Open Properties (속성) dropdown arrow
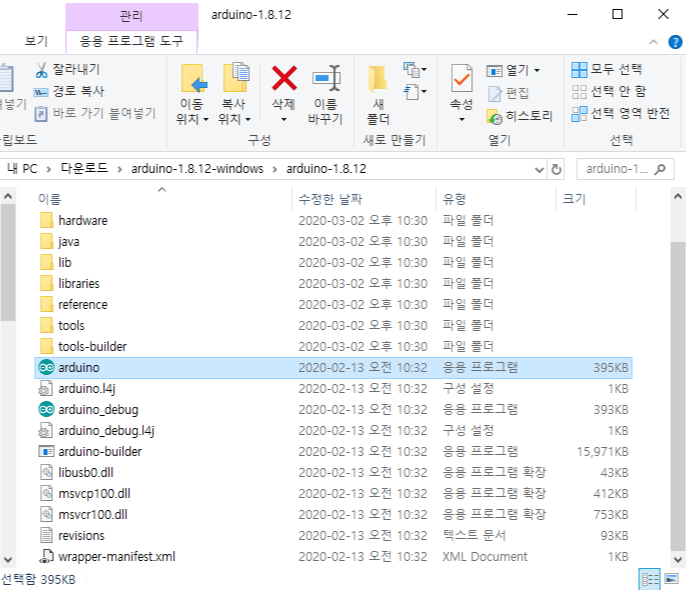This screenshot has width=686, height=590. point(462,119)
